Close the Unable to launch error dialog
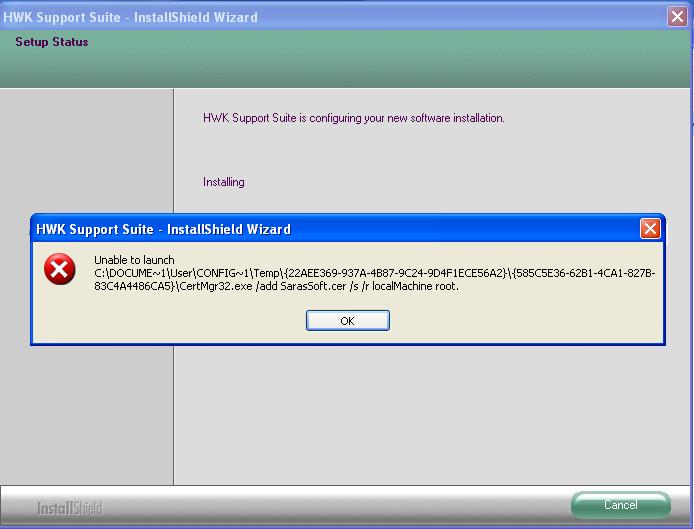Viewport: 694px width, 529px height. (x=650, y=229)
